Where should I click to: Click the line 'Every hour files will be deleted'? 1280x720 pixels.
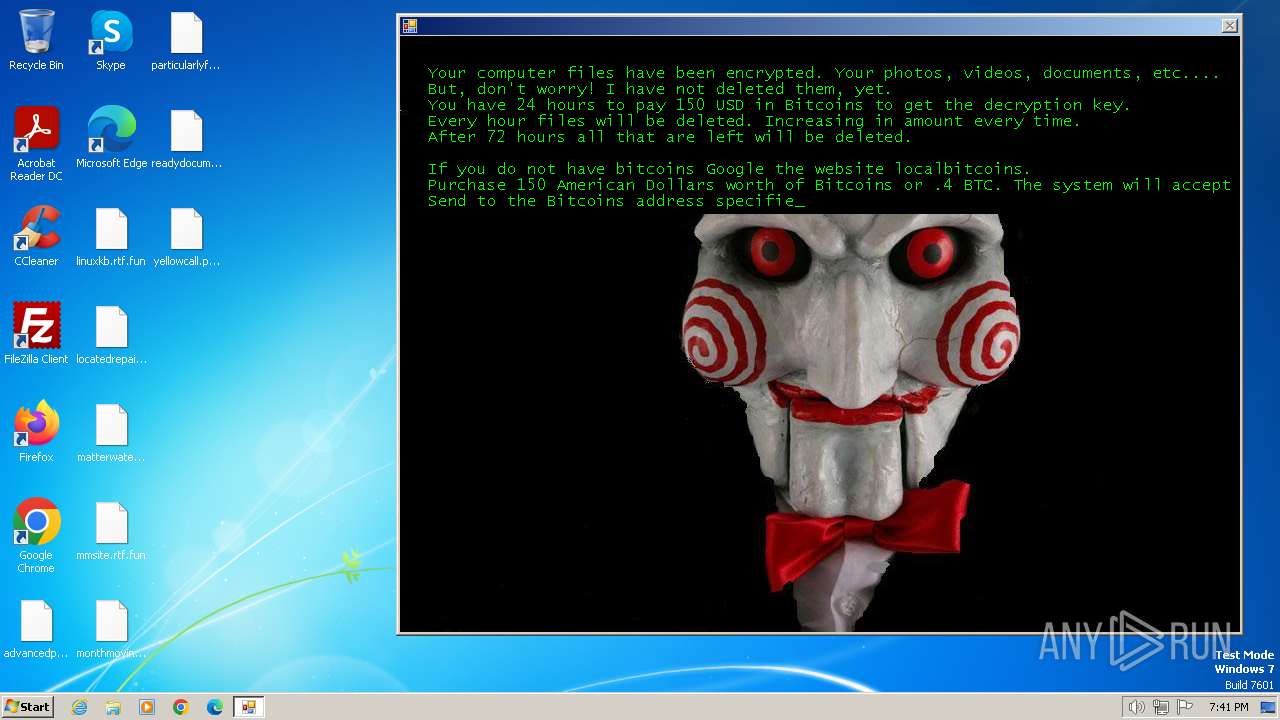pos(754,121)
